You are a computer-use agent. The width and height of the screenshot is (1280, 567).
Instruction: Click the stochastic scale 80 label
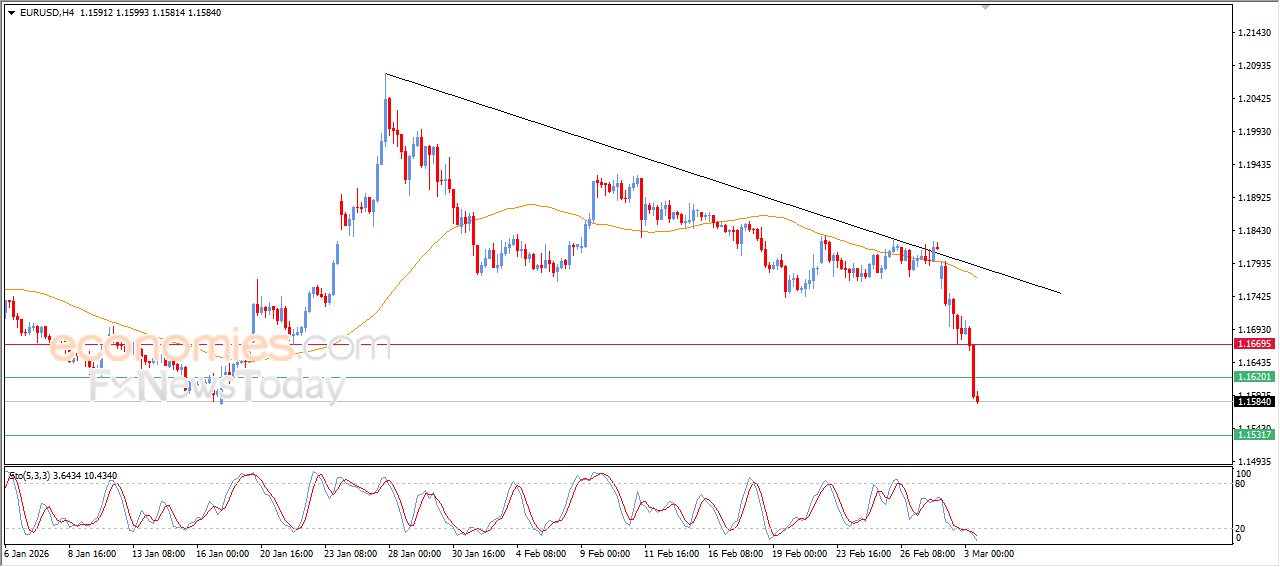1241,484
